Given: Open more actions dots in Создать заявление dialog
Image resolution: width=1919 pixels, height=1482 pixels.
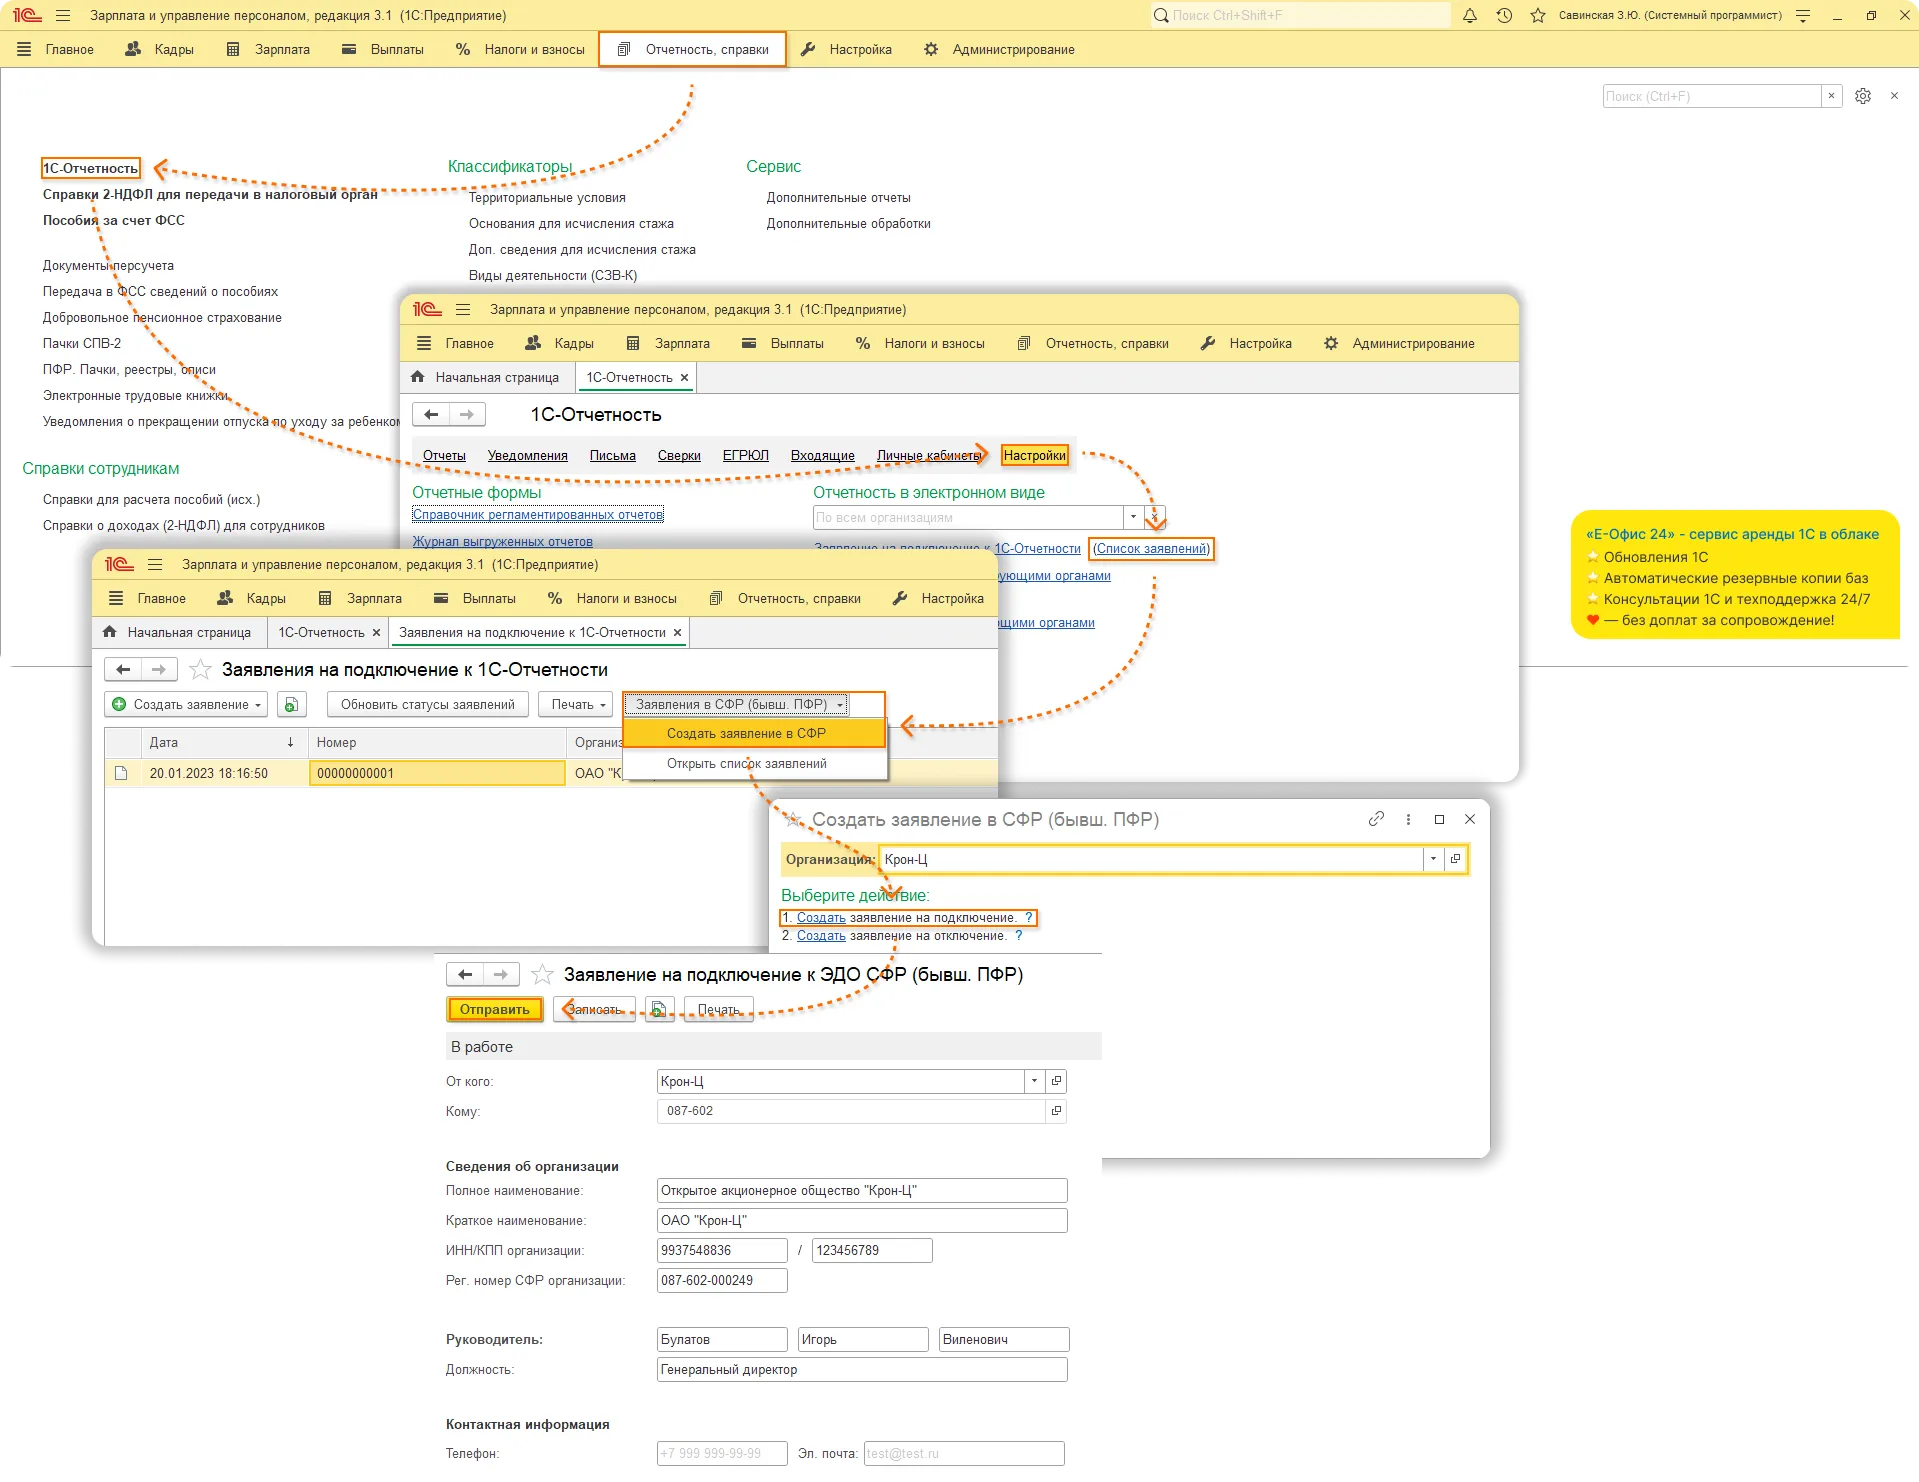Looking at the screenshot, I should click(x=1408, y=819).
